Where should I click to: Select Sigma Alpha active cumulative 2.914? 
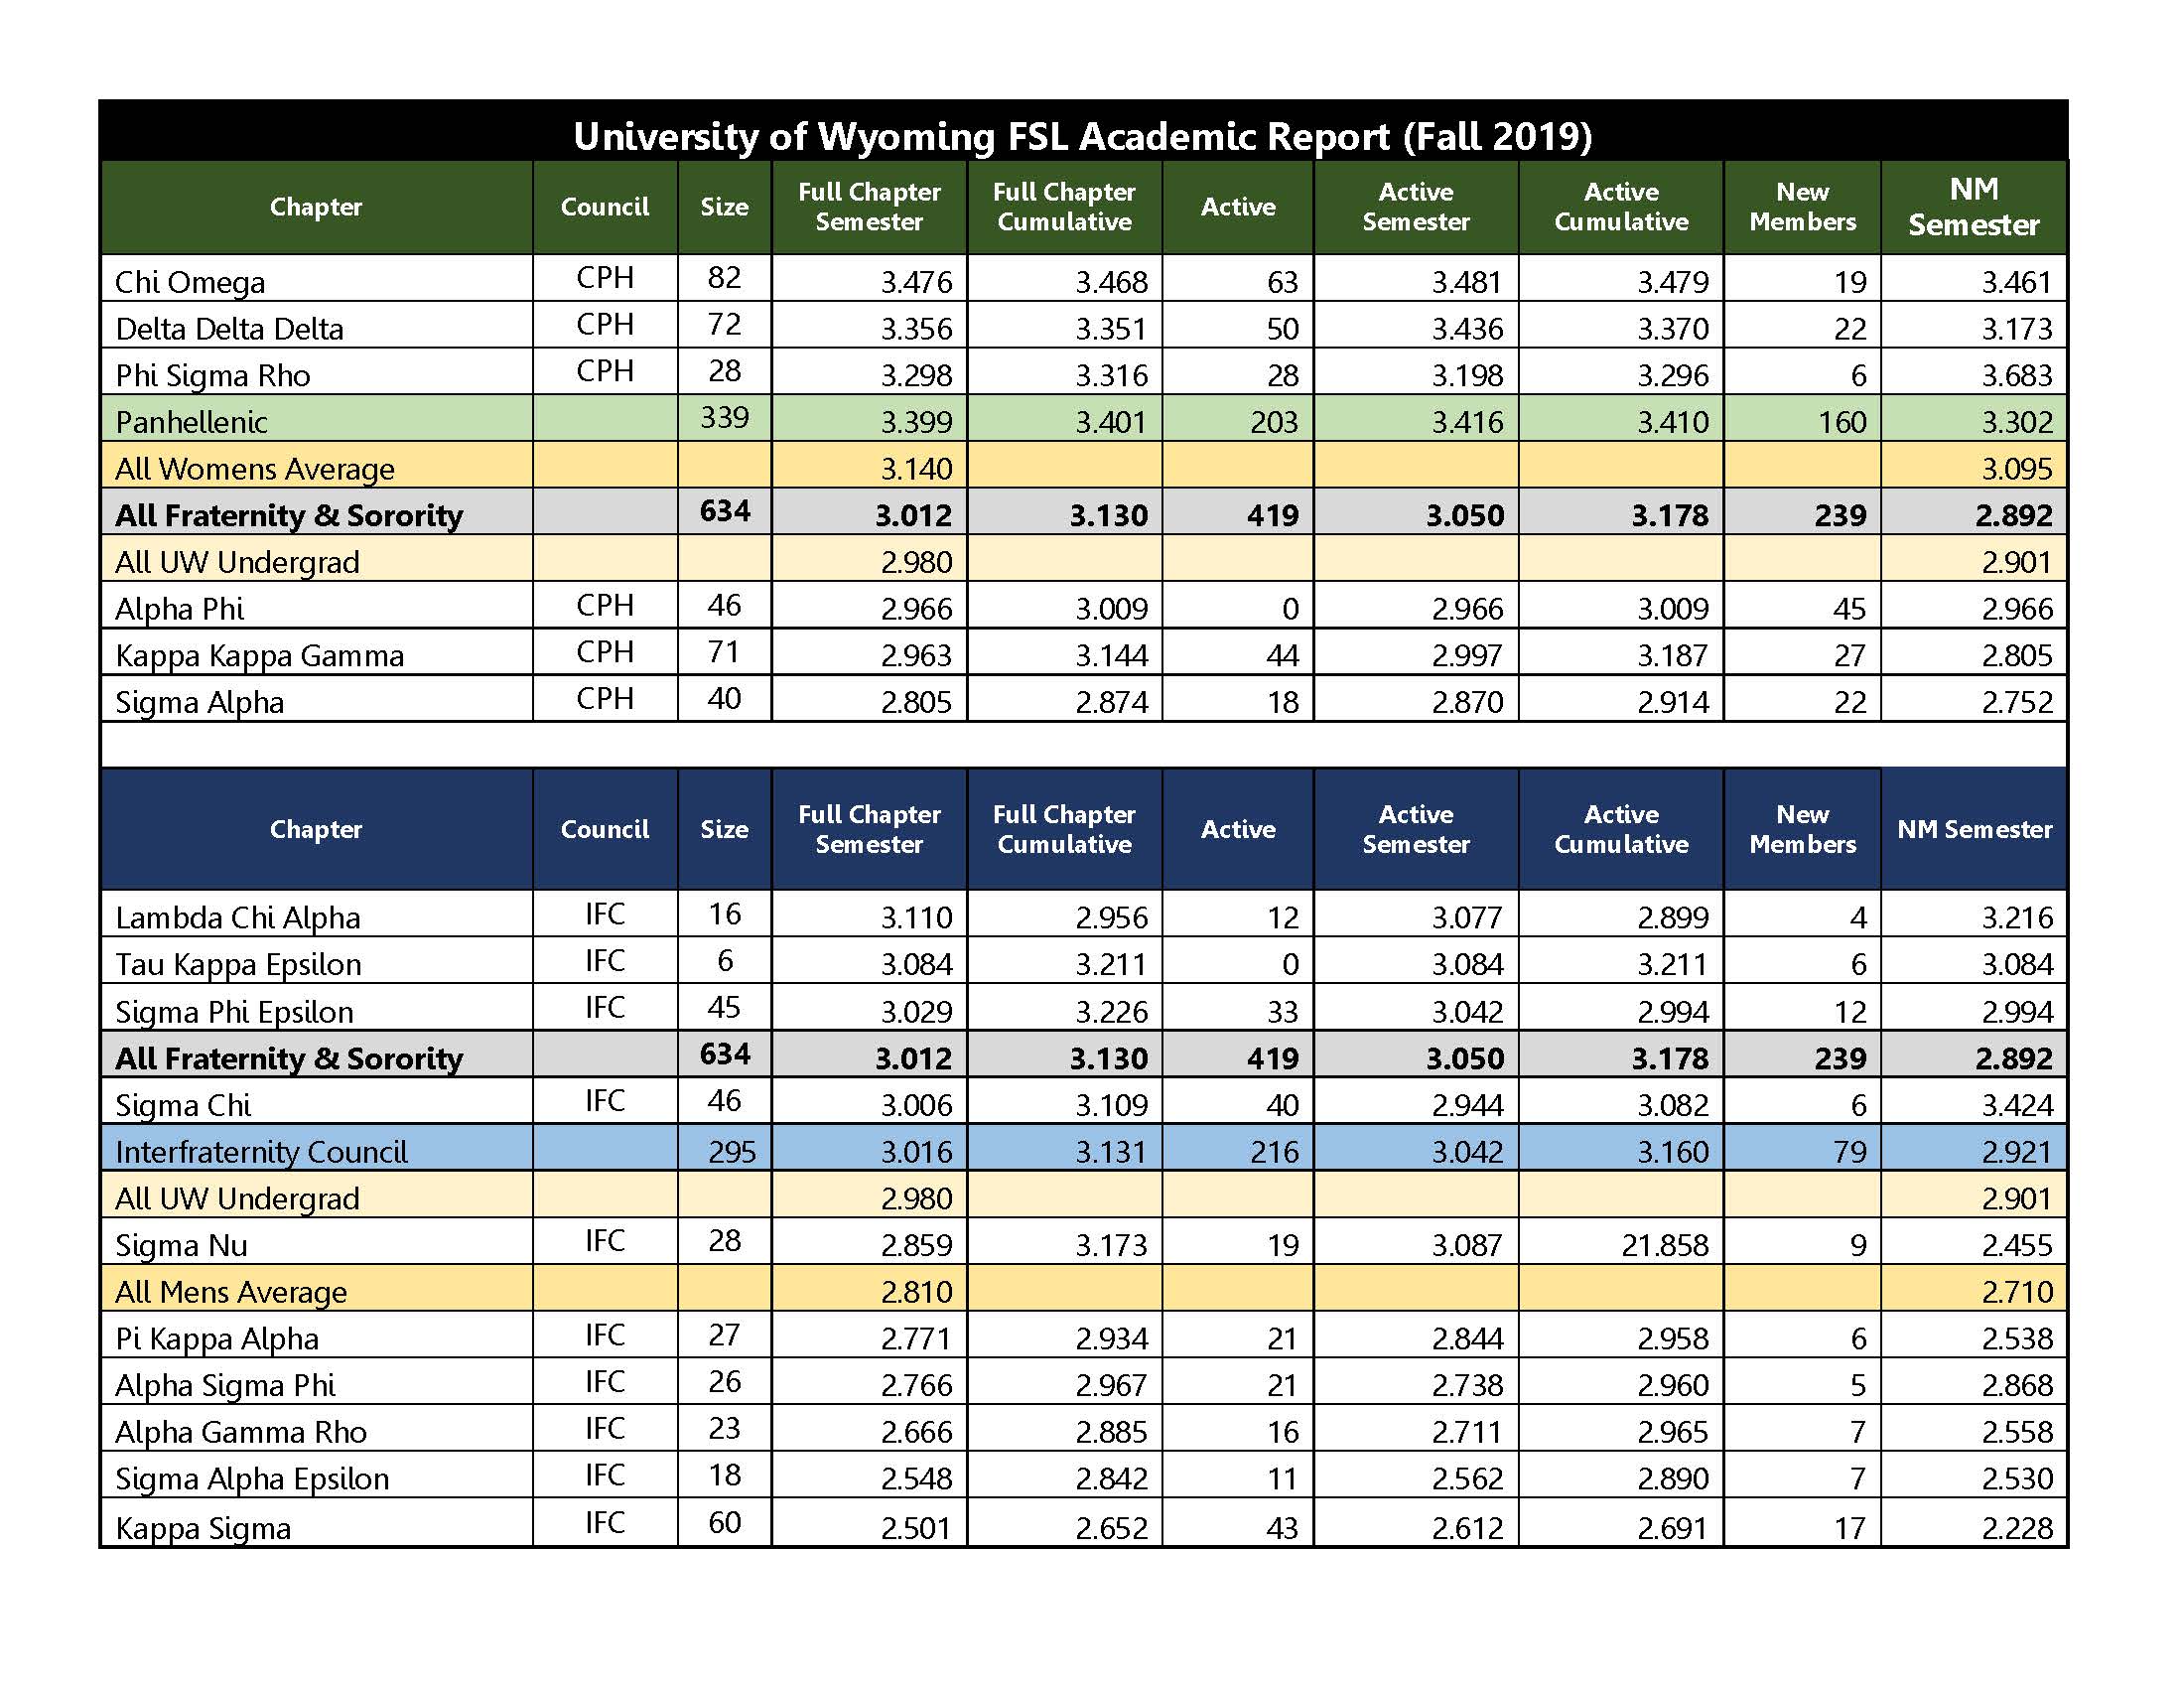pos(1672,702)
